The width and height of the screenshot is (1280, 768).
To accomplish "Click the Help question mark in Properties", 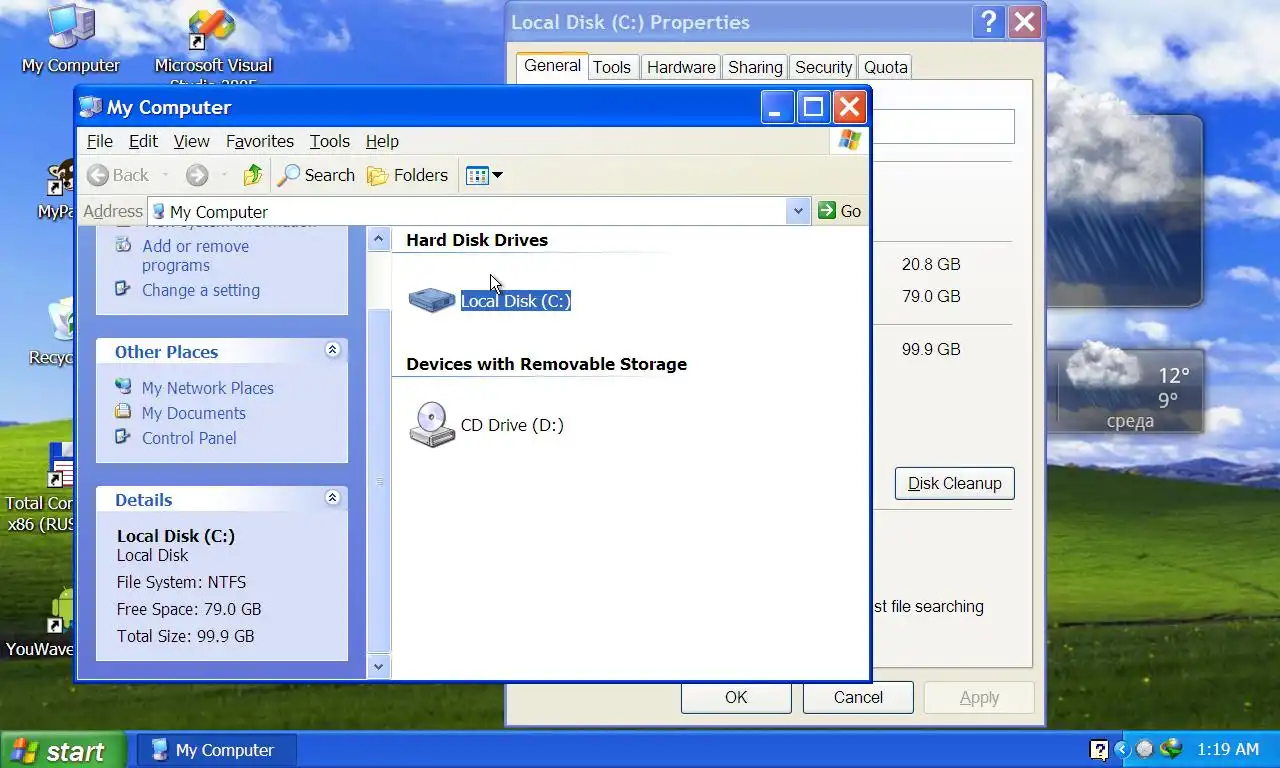I will click(988, 22).
